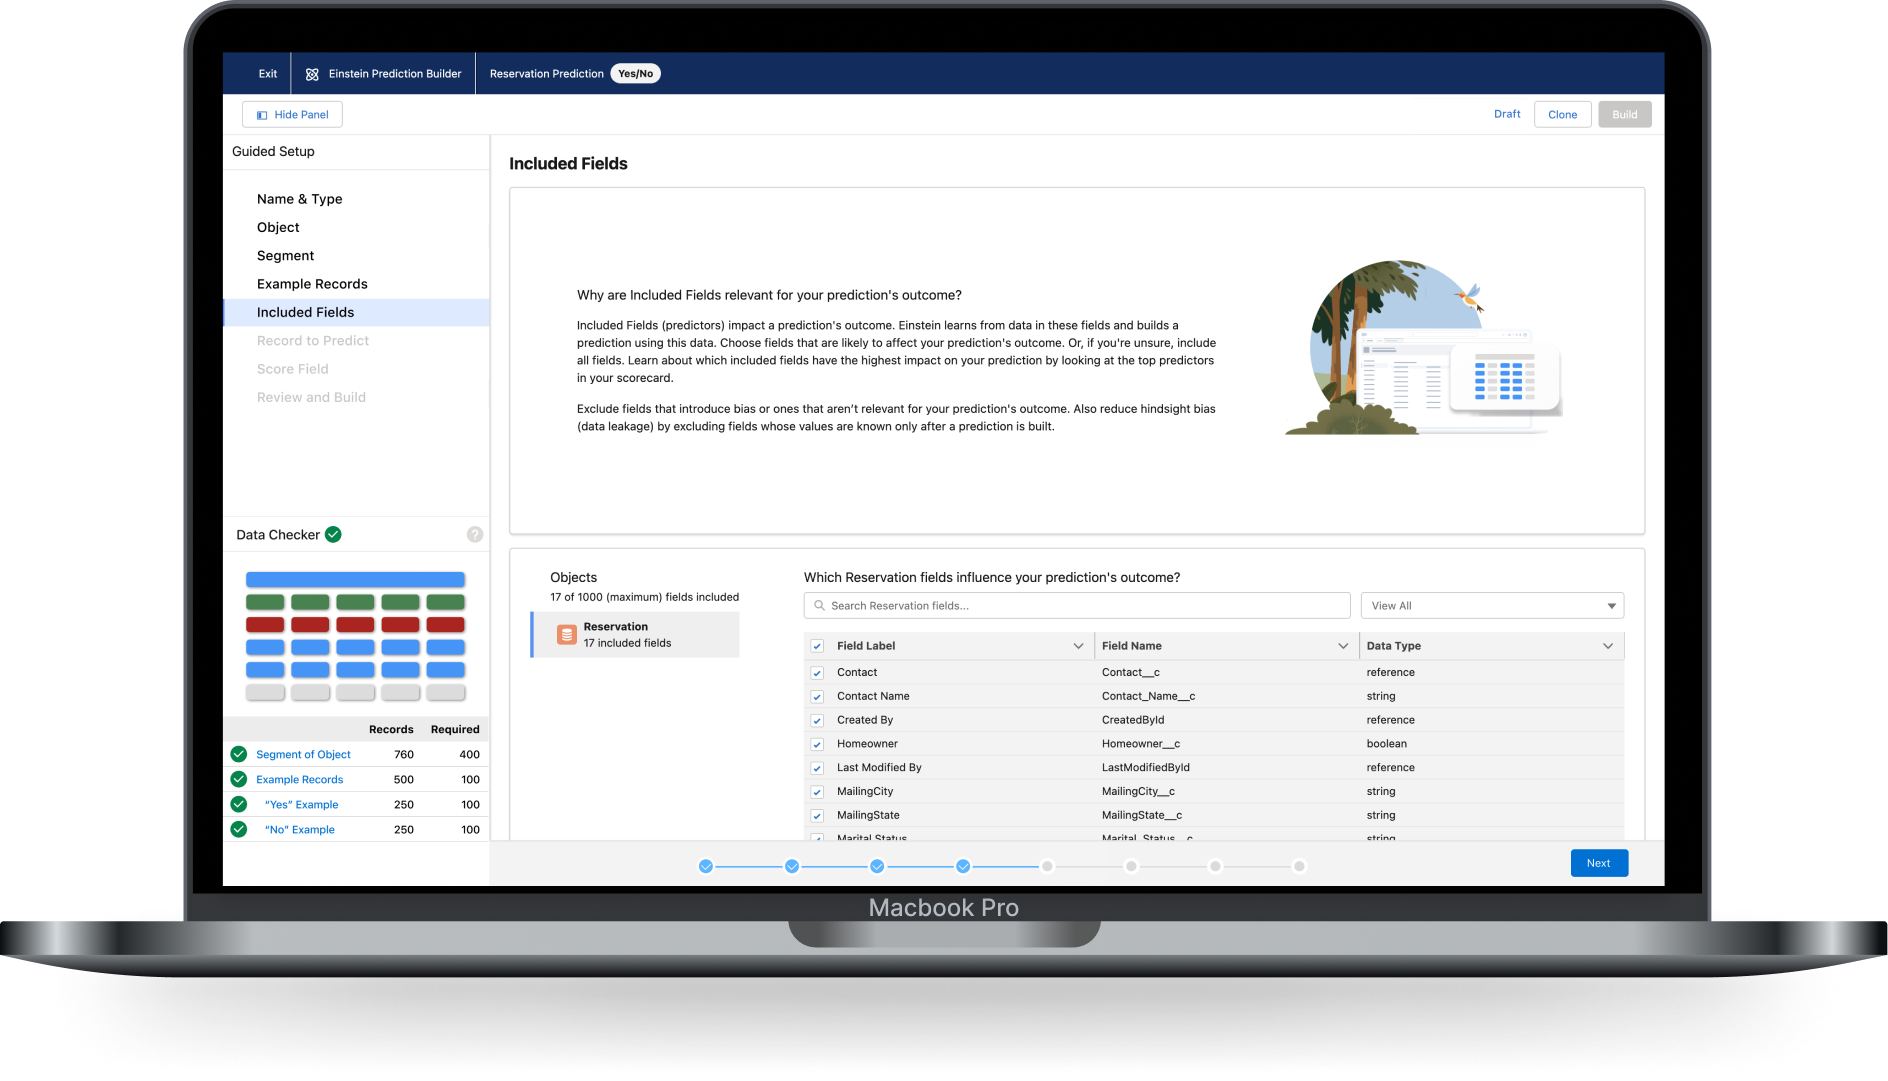Viewport: 1888px width, 1081px height.
Task: Open the "Yes" Example link
Action: 302,805
